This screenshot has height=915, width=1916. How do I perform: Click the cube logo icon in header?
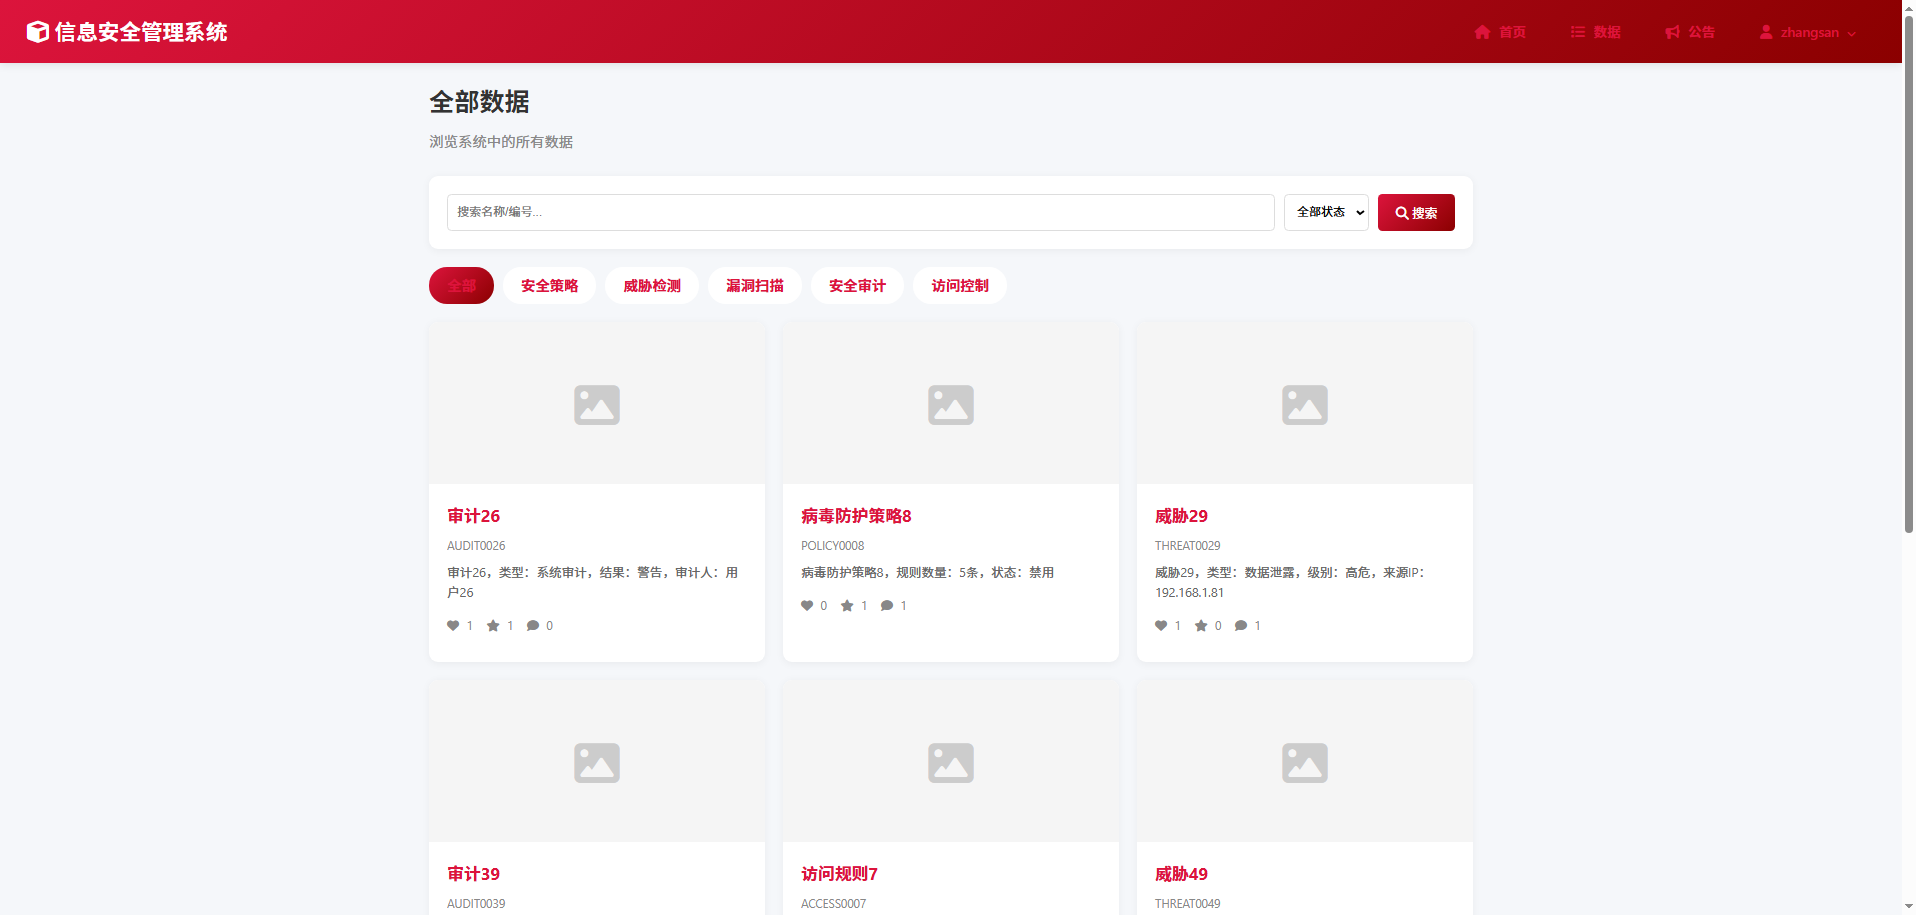point(38,32)
